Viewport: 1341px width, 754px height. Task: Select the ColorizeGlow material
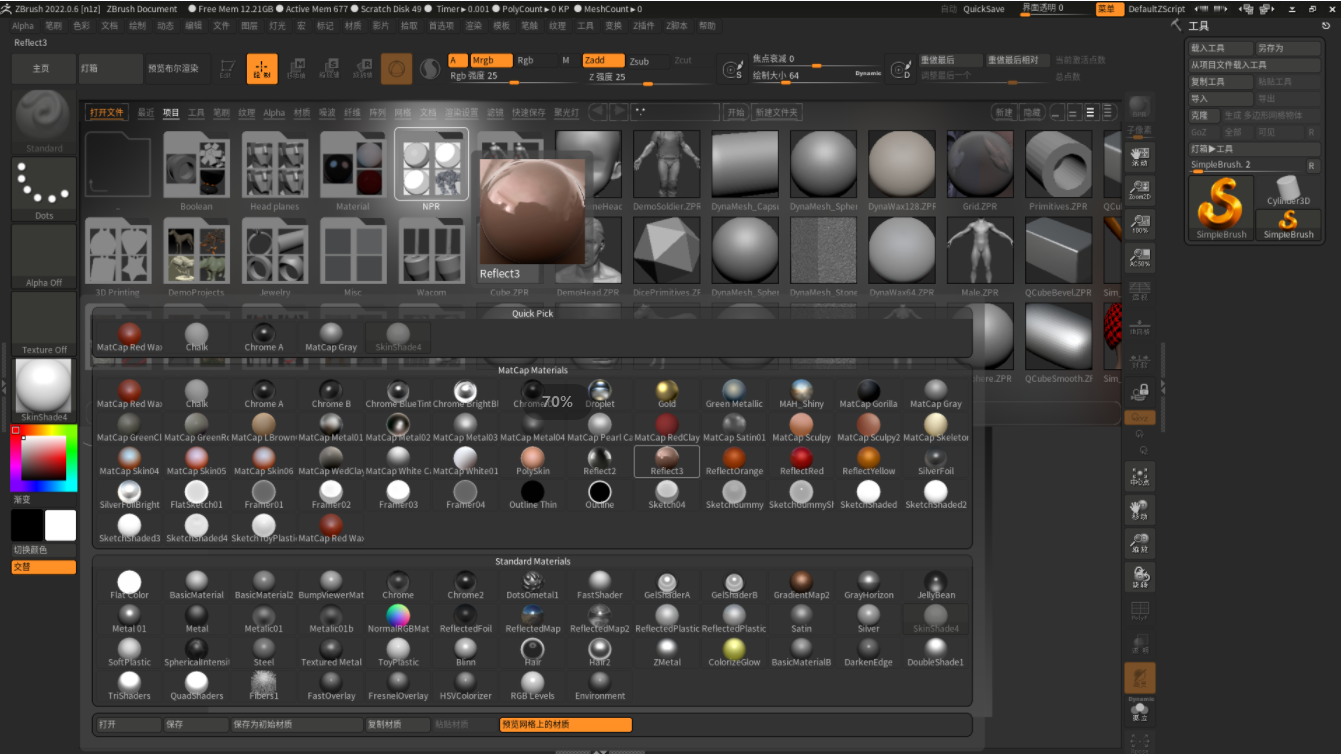[734, 652]
